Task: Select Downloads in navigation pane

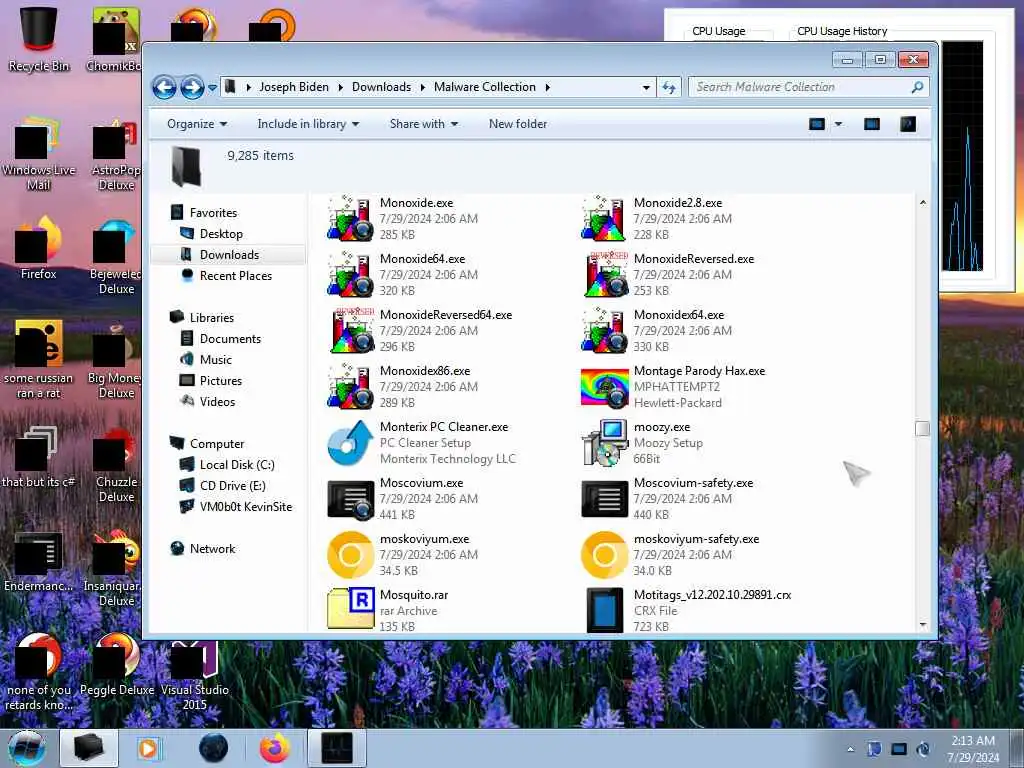Action: point(229,255)
